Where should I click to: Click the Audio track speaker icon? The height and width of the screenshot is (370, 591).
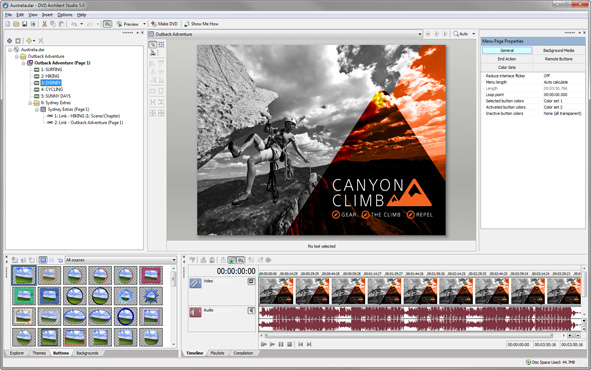tap(195, 312)
